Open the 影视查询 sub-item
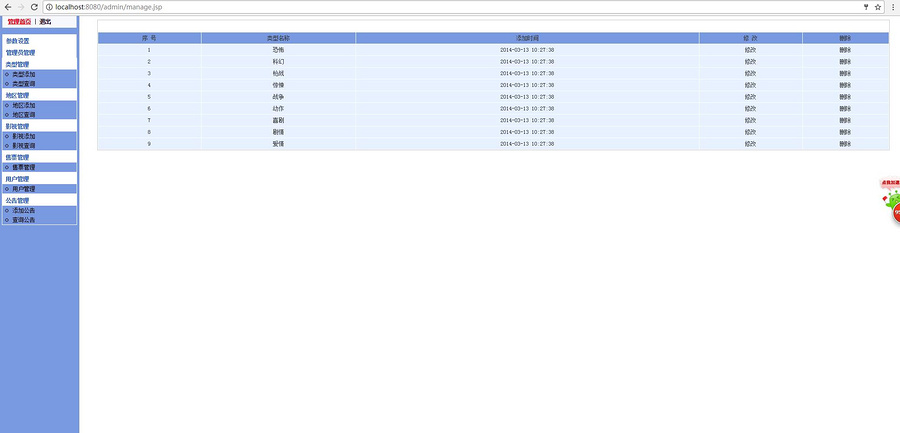900x433 pixels. (x=24, y=146)
